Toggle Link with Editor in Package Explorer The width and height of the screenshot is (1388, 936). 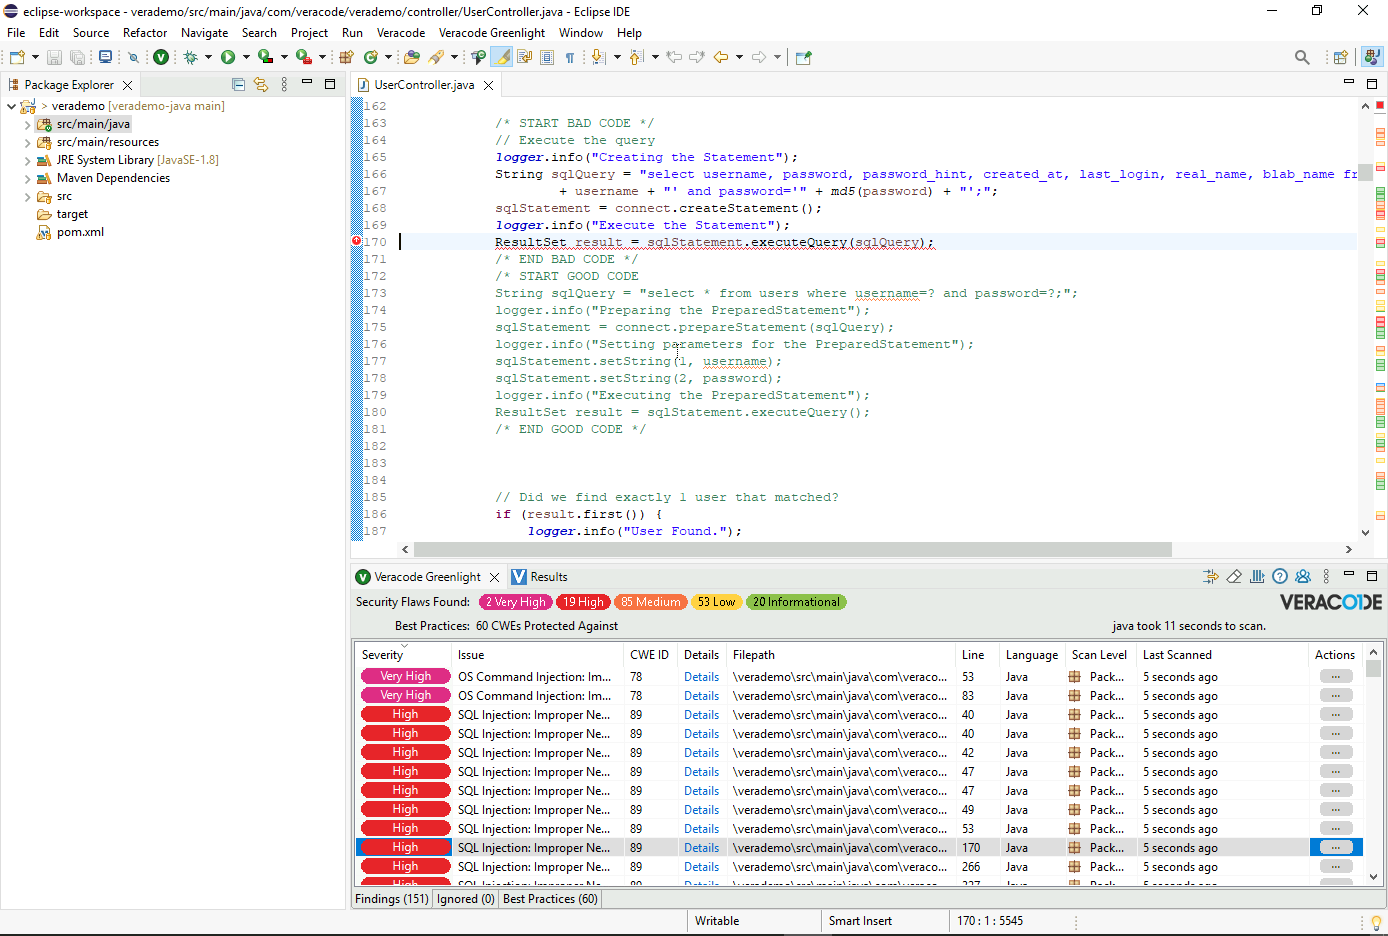coord(261,85)
